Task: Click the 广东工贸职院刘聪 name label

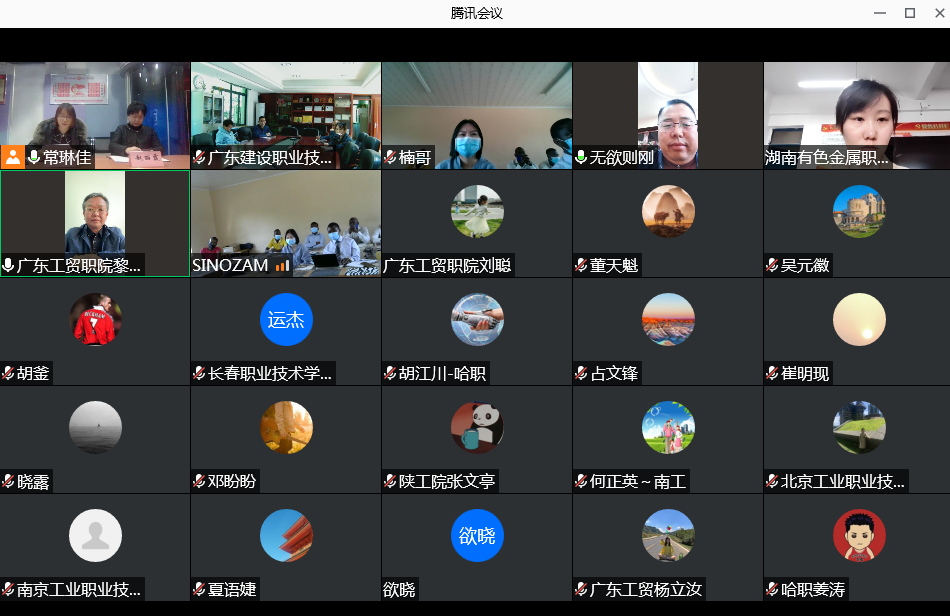Action: point(447,266)
